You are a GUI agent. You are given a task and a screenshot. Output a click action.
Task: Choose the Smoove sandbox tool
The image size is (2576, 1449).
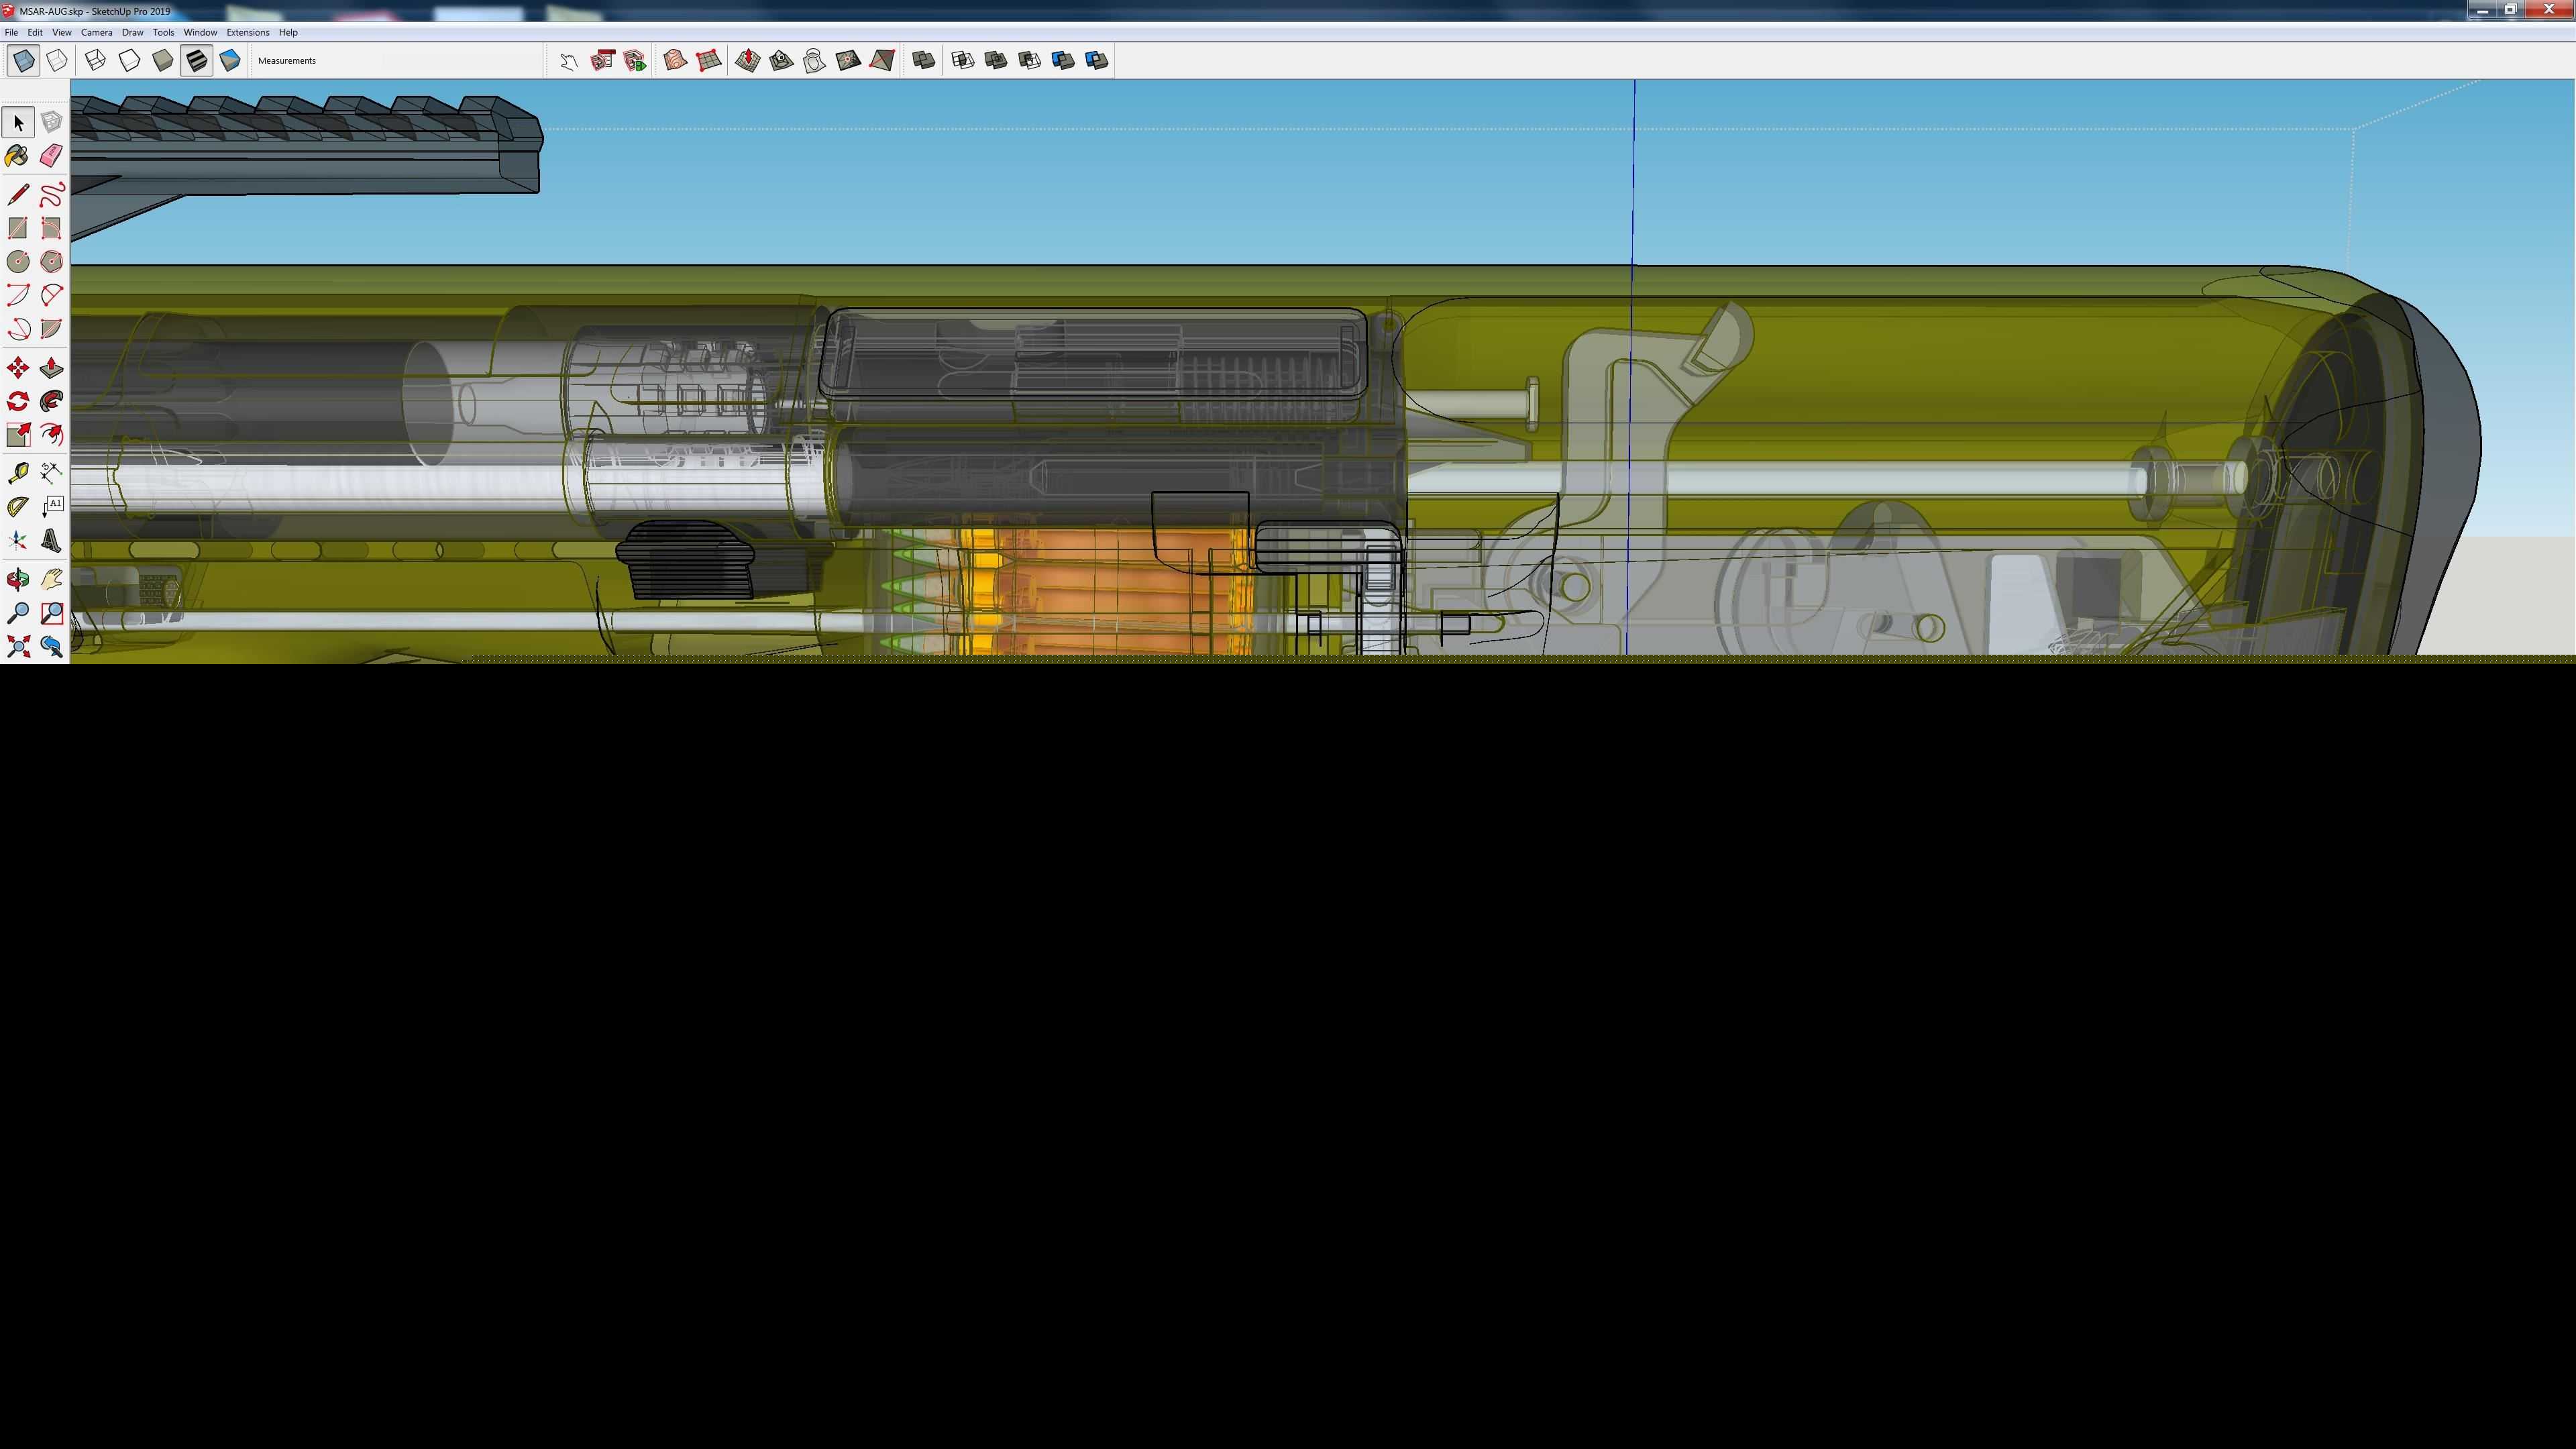748,61
